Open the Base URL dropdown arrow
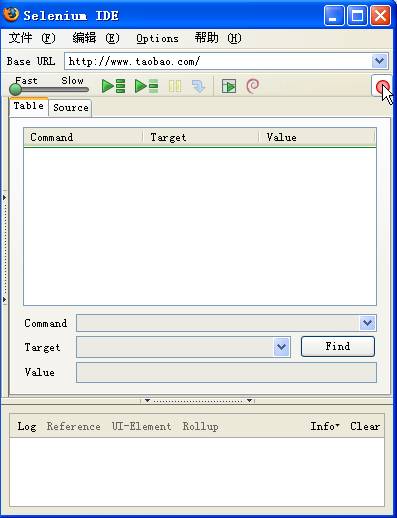This screenshot has height=518, width=397. [379, 61]
